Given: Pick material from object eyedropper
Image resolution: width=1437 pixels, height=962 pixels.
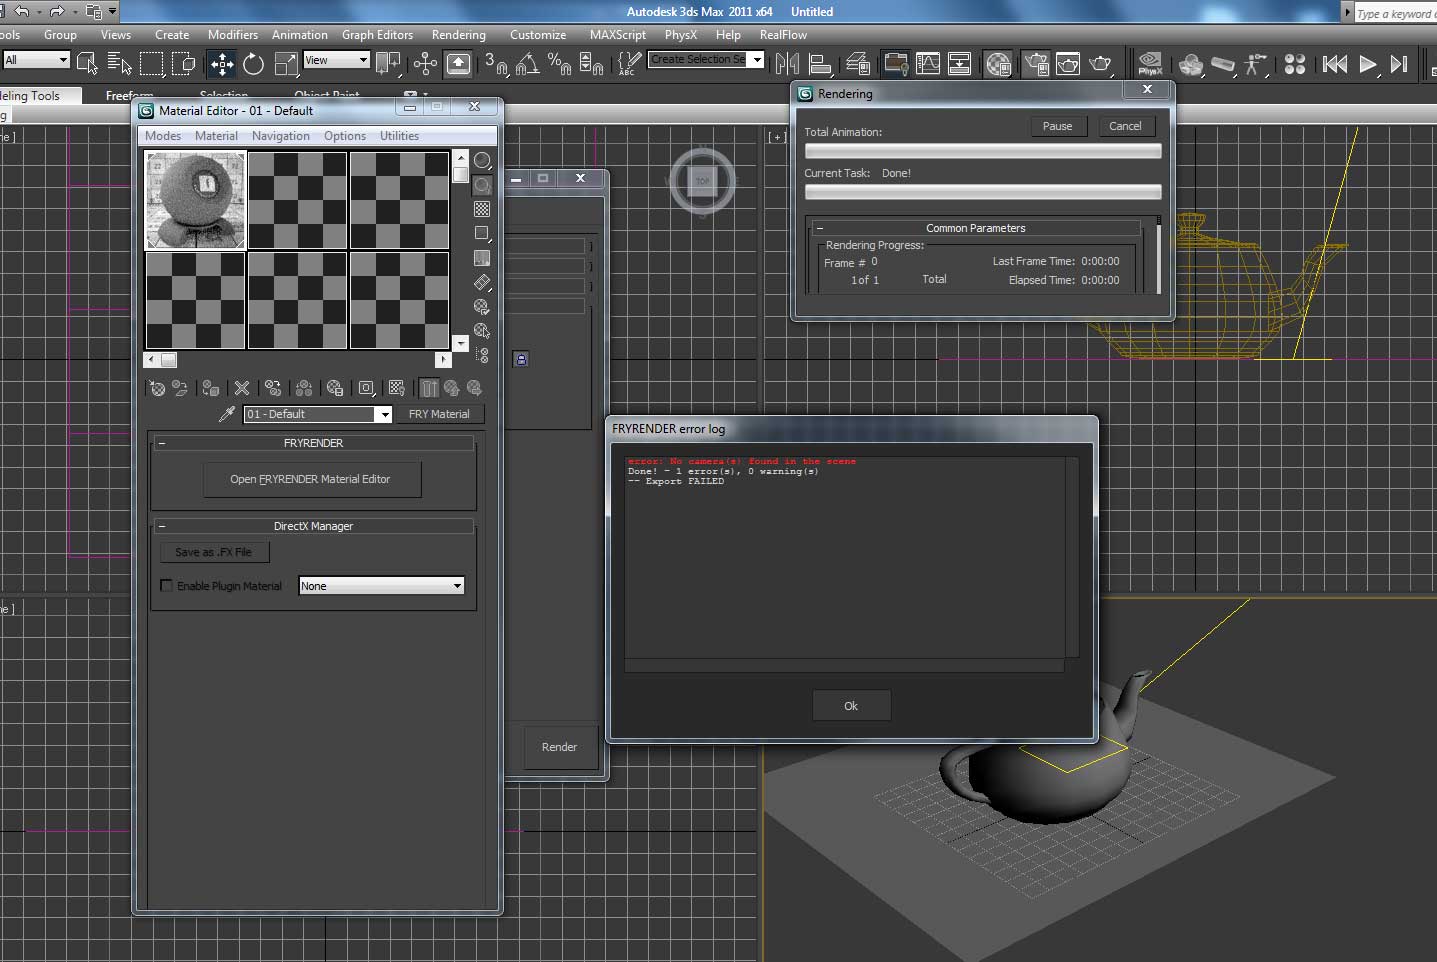Looking at the screenshot, I should [x=227, y=414].
